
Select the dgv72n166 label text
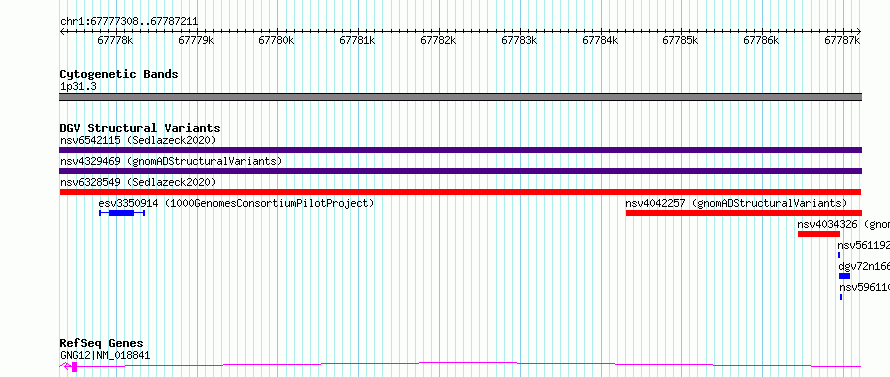864,266
